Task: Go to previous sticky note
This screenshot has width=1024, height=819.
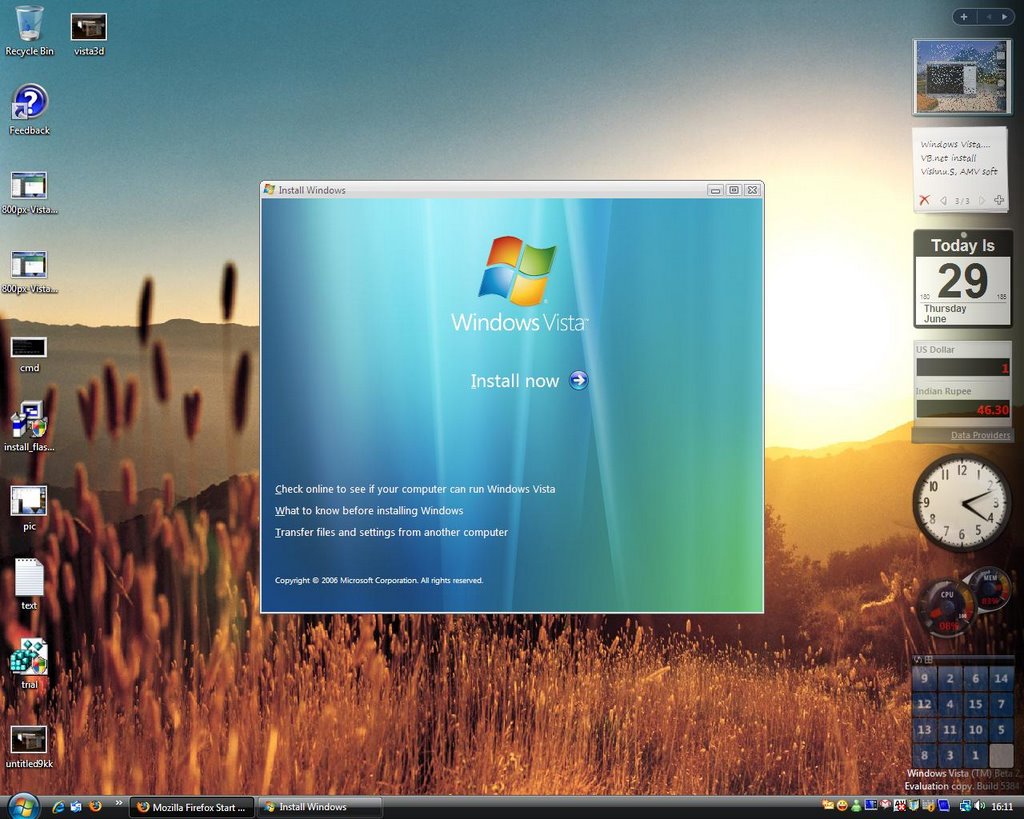Action: (x=943, y=201)
